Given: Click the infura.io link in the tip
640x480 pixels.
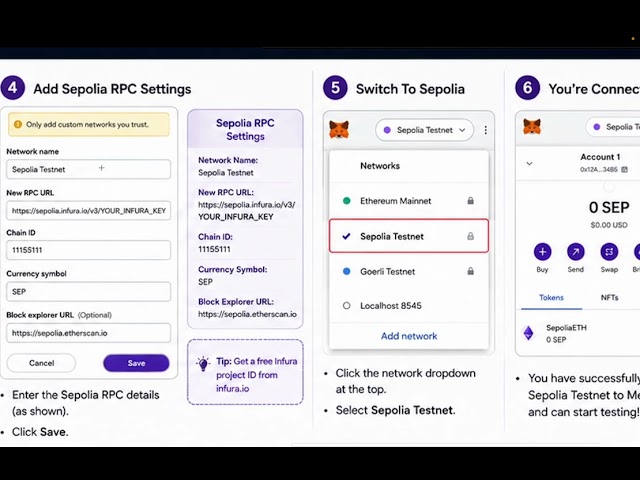Looking at the screenshot, I should point(232,389).
